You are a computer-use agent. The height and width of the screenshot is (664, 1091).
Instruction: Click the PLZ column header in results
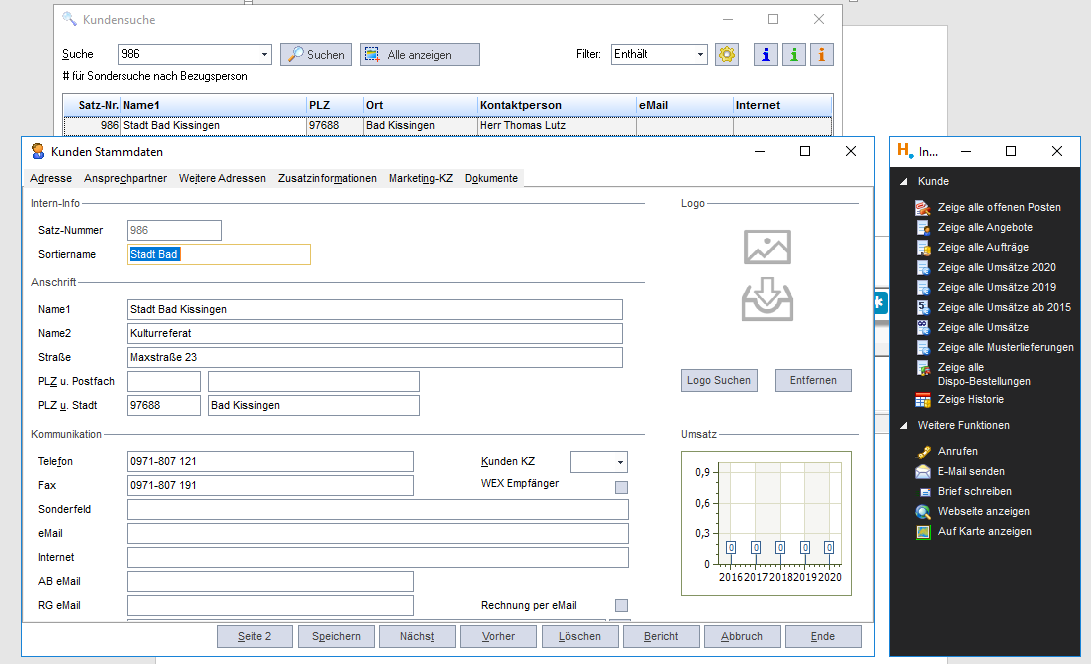335,105
